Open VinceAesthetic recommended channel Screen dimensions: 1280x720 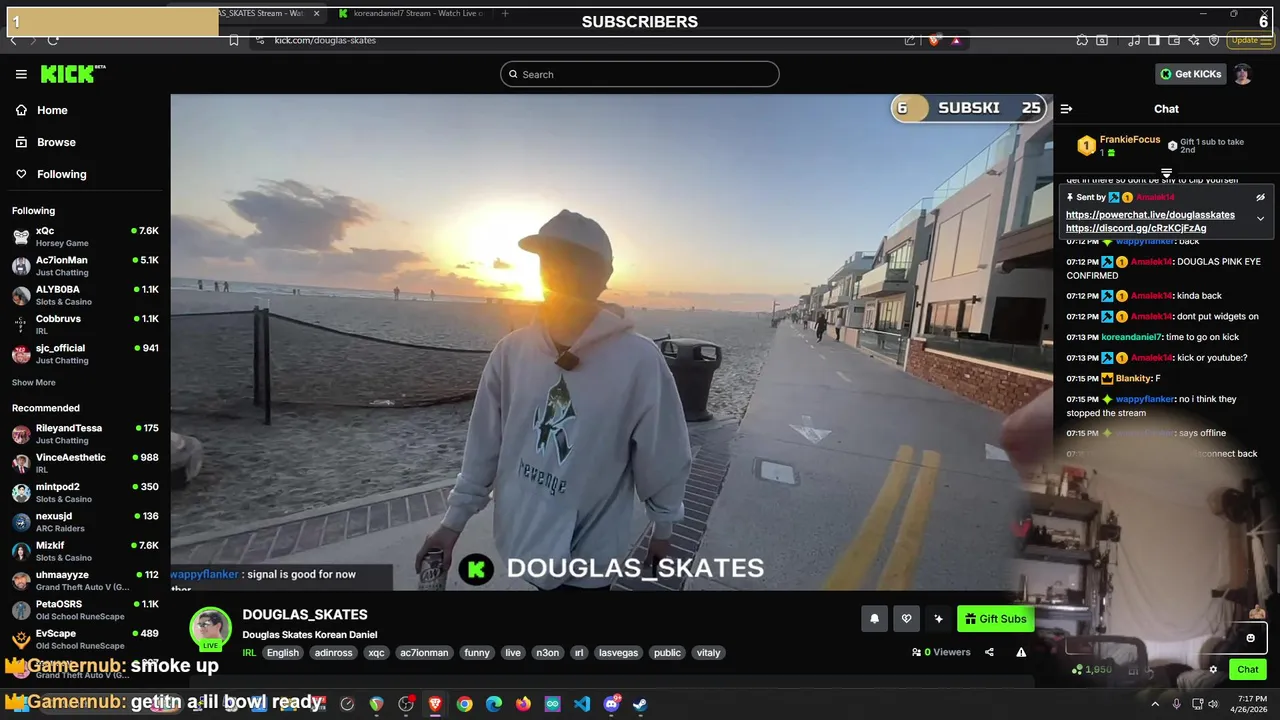(x=85, y=463)
